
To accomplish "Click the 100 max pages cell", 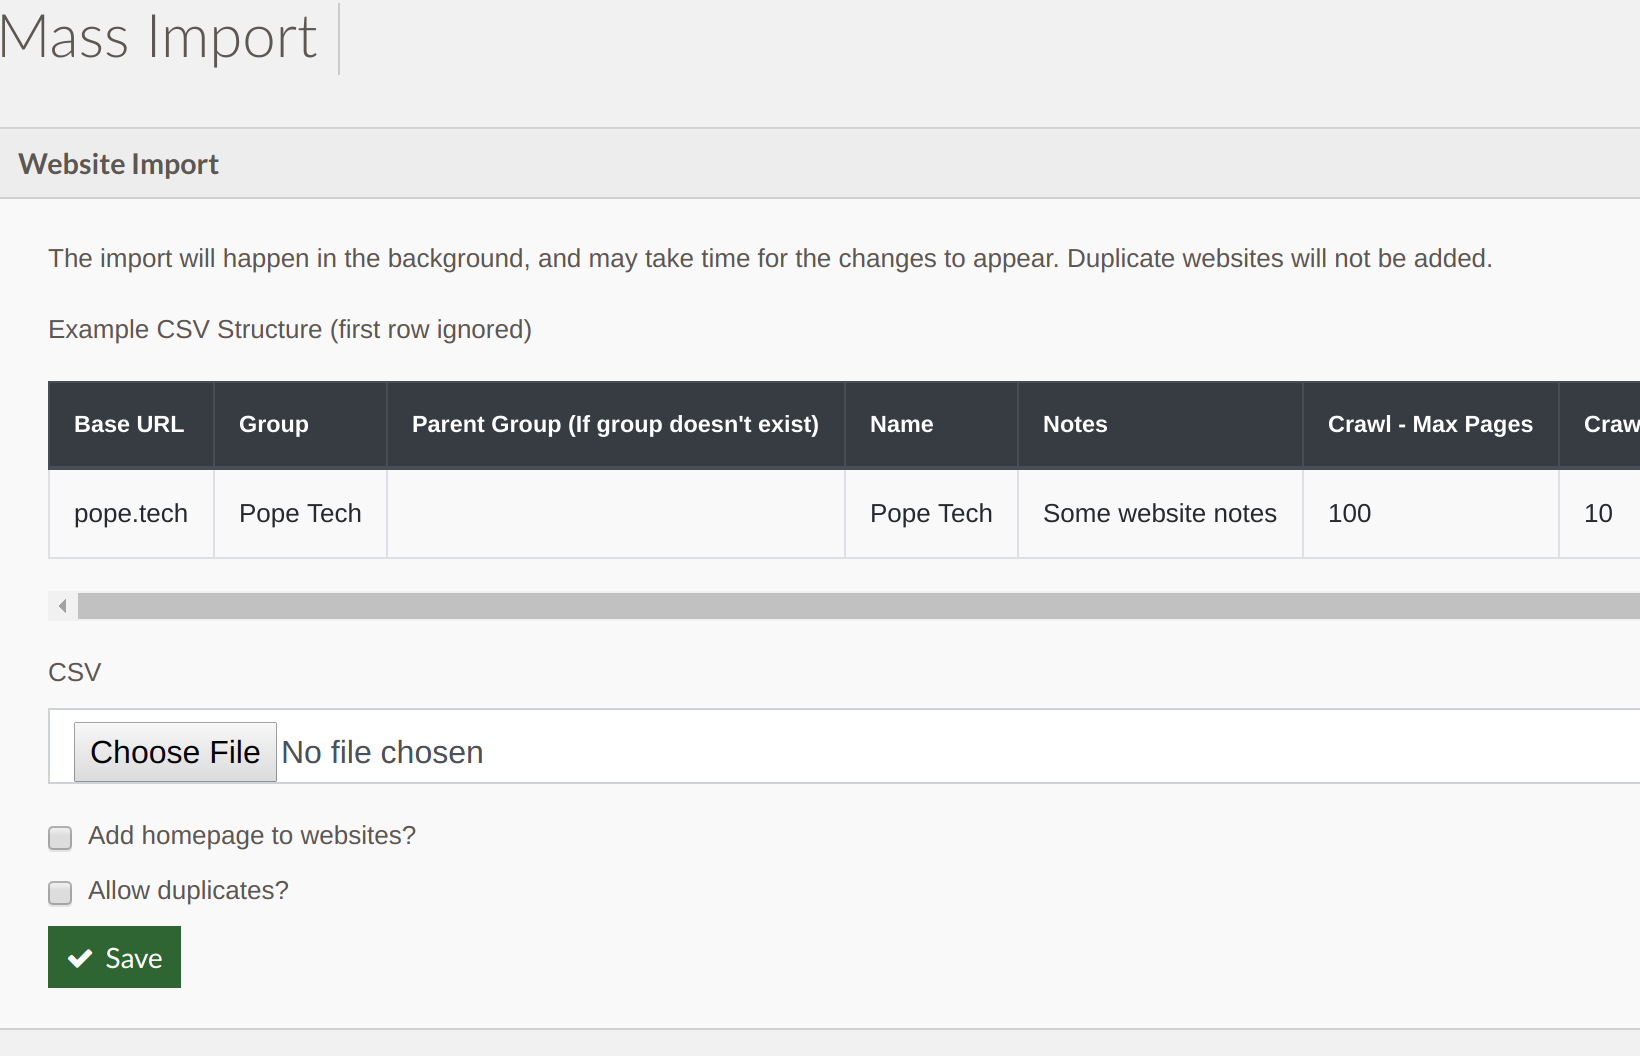I will click(1430, 513).
